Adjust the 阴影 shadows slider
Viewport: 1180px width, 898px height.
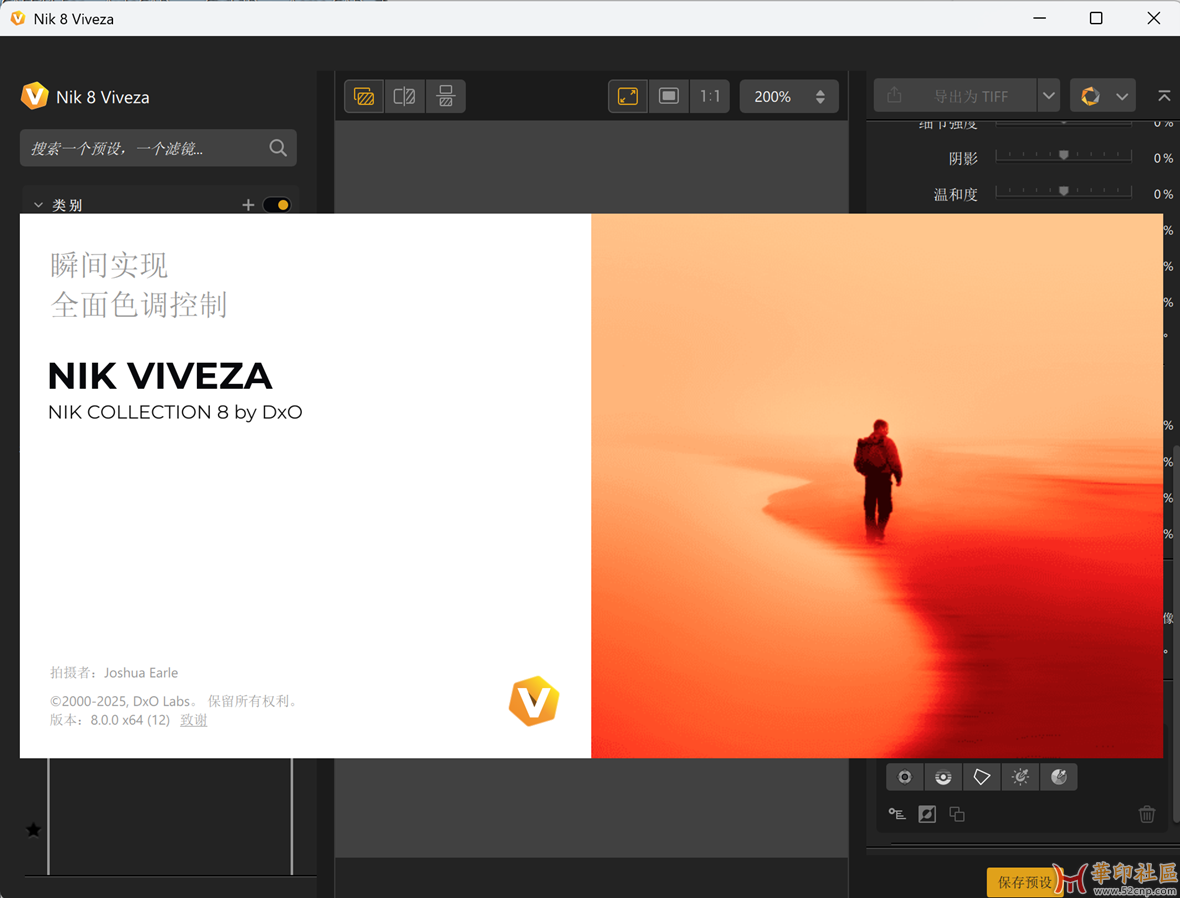[x=1063, y=155]
